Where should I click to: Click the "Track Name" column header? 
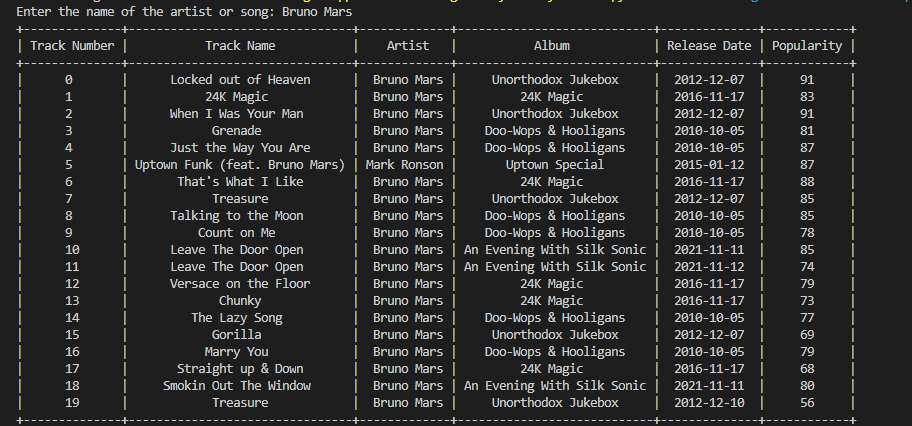click(240, 45)
